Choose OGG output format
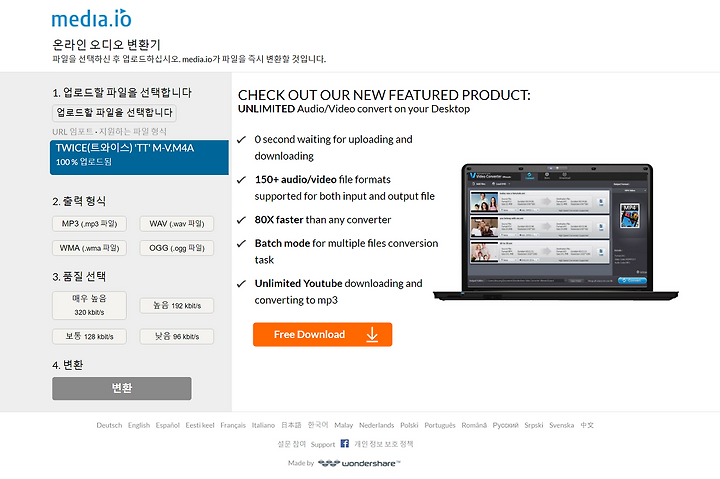The image size is (720, 479). [177, 248]
